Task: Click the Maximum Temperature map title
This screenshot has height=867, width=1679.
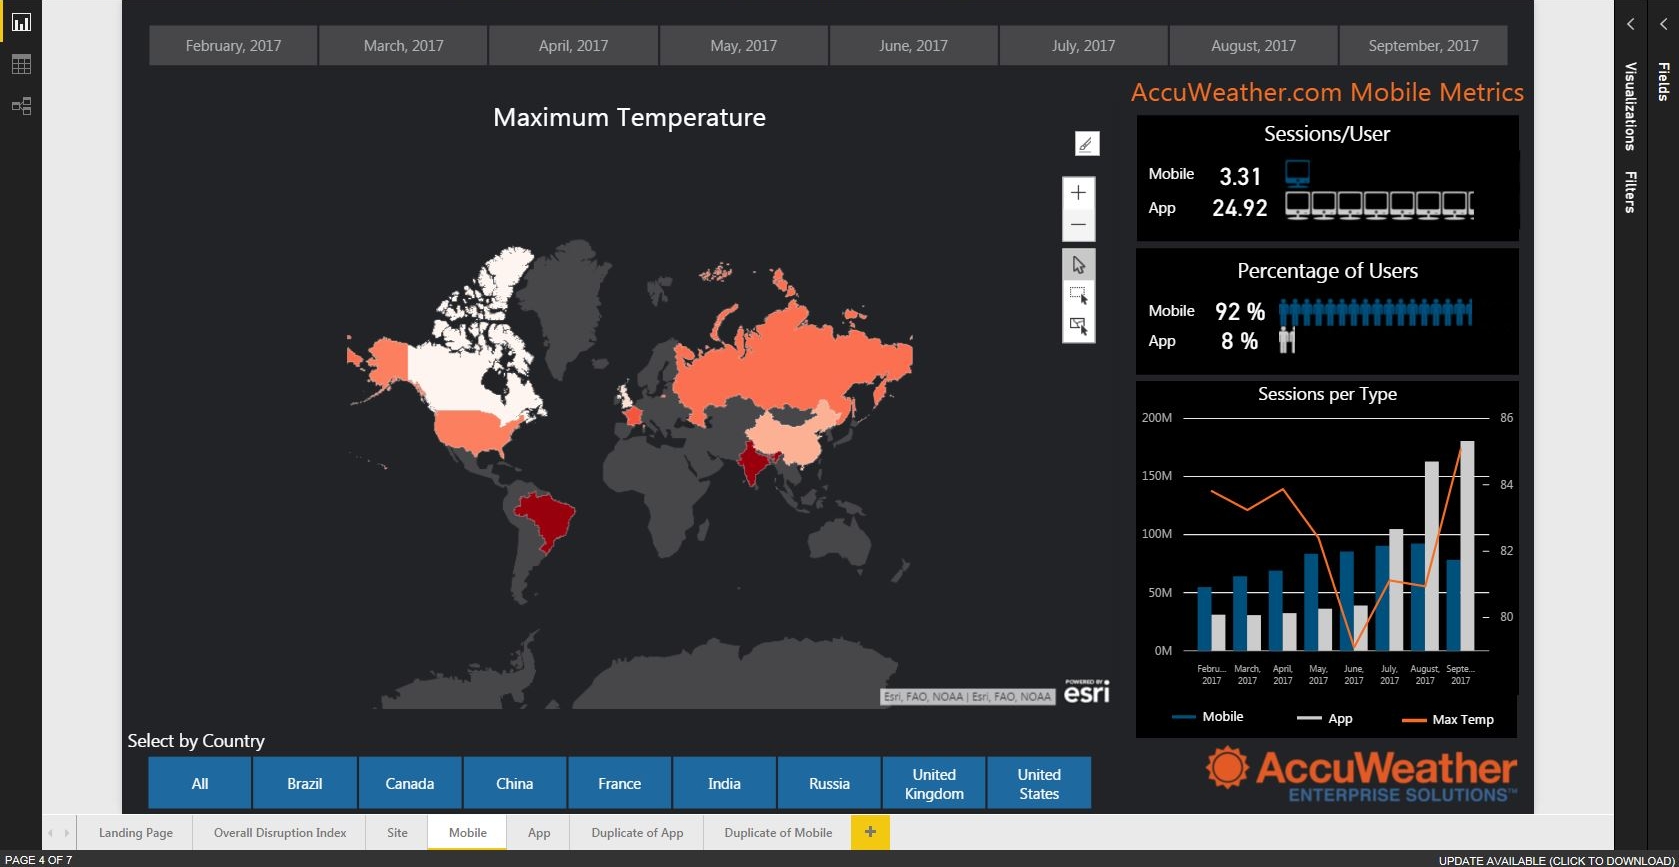Action: [x=629, y=117]
